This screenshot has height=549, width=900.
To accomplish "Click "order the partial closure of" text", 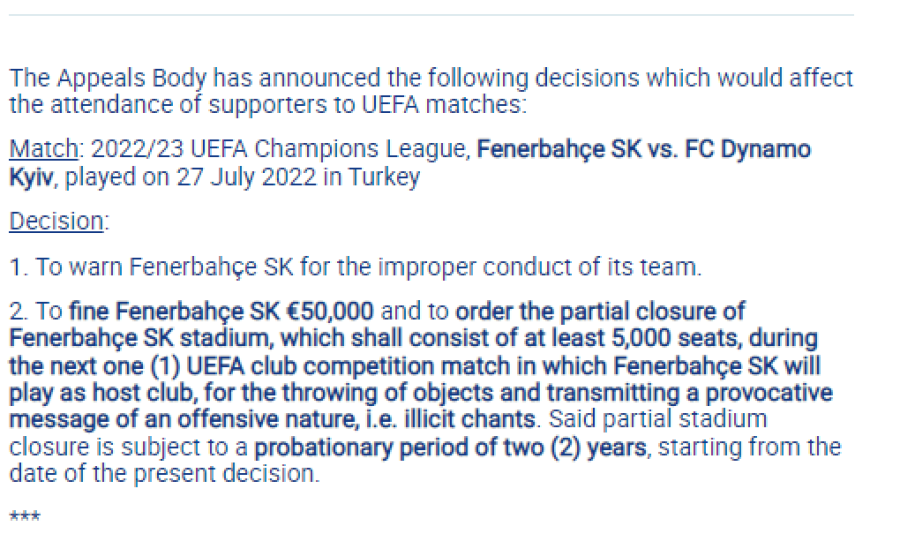I will click(x=600, y=312).
